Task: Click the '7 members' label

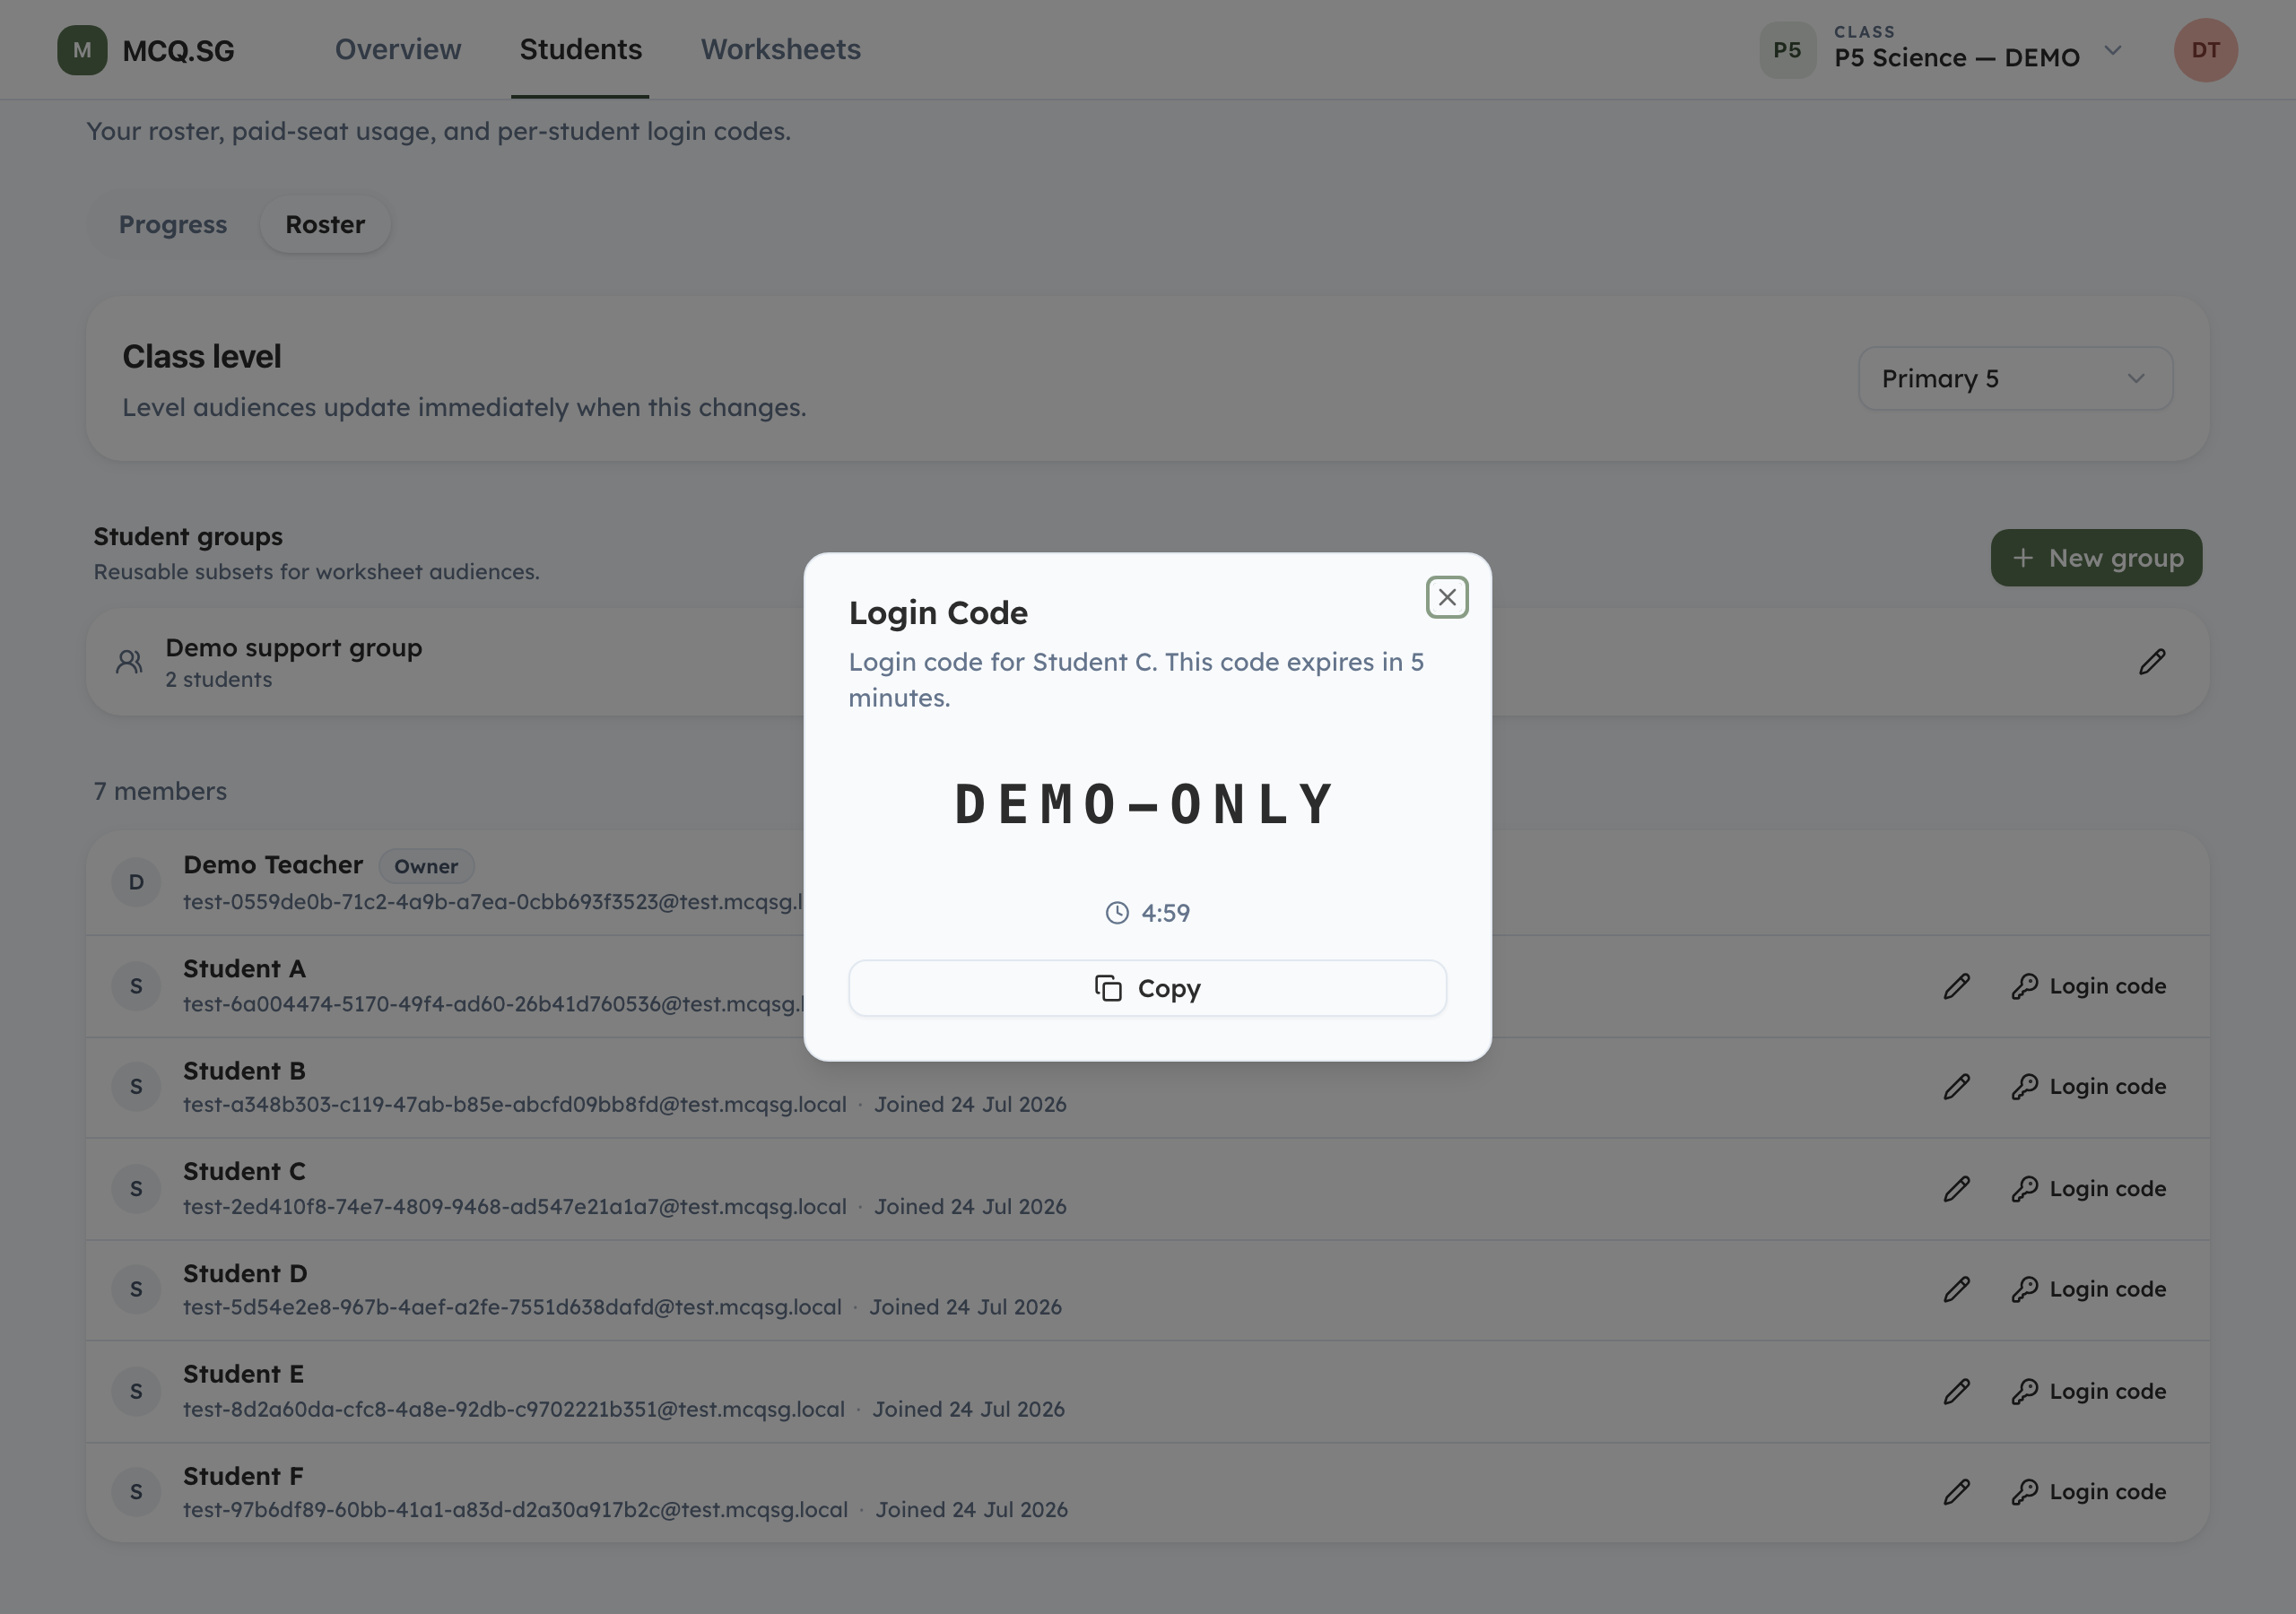Action: (x=160, y=791)
